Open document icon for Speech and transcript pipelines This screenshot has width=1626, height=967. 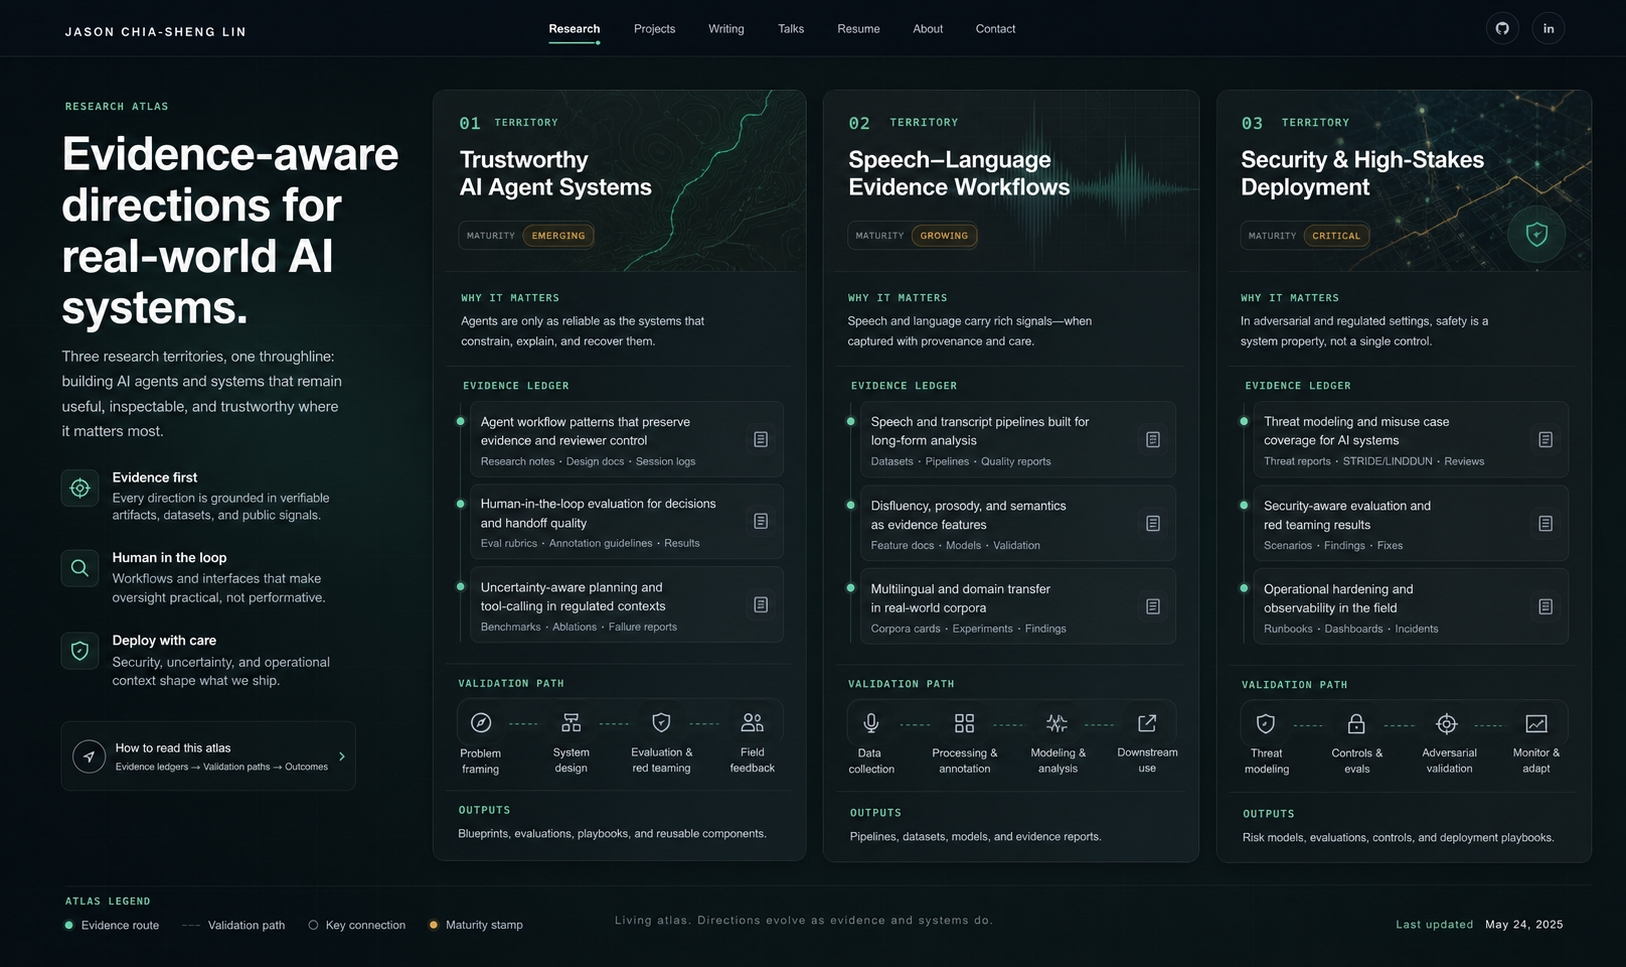click(1153, 440)
